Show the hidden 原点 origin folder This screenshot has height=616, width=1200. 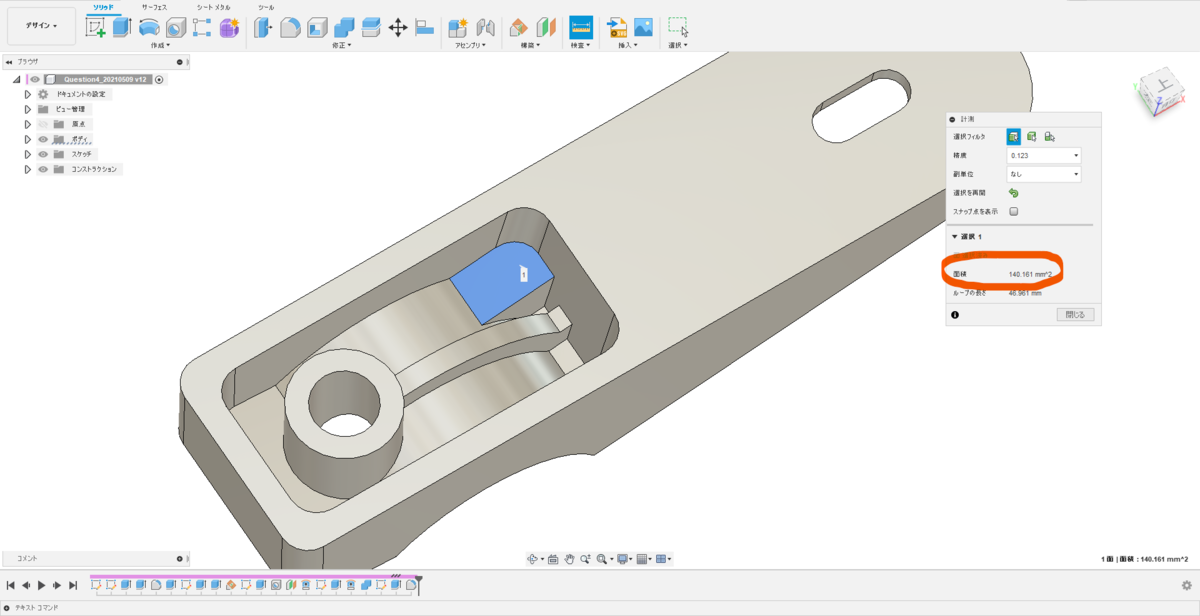coord(43,124)
